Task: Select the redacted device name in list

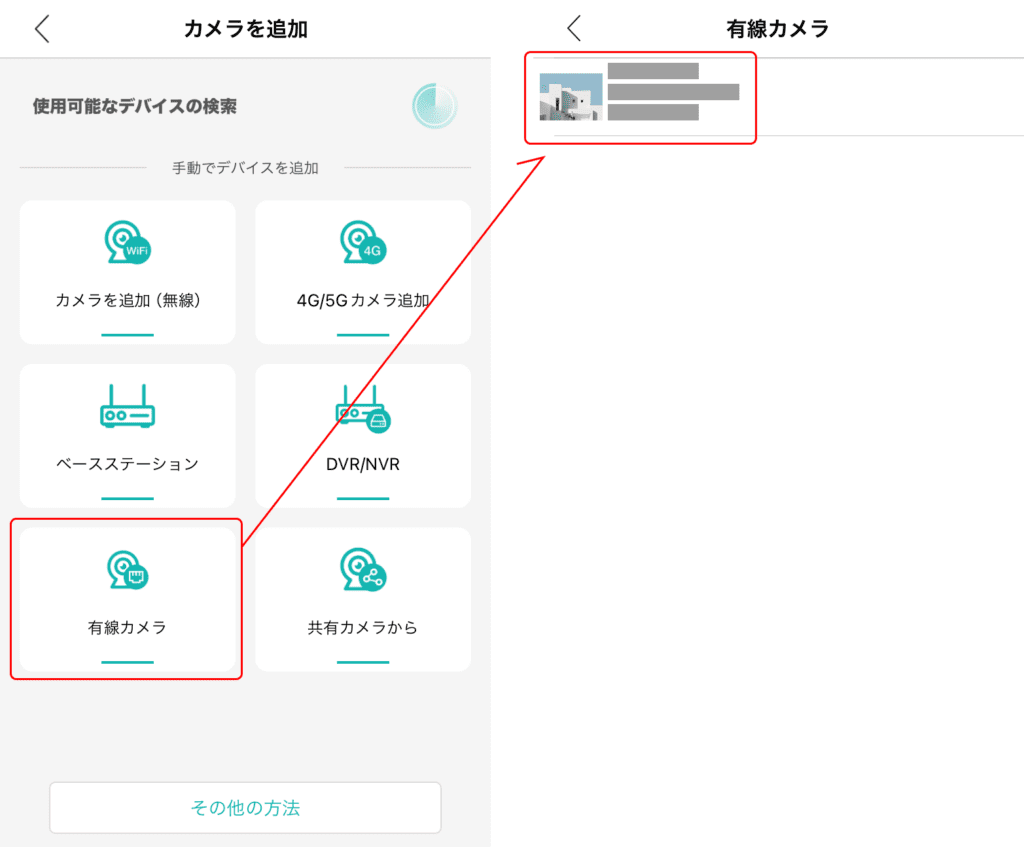Action: [x=653, y=71]
